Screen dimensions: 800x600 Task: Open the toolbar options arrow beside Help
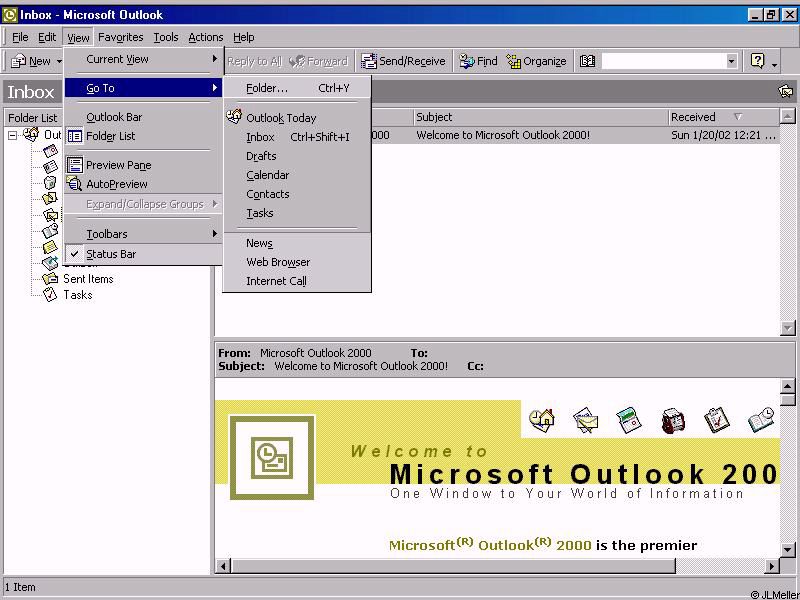[x=774, y=63]
